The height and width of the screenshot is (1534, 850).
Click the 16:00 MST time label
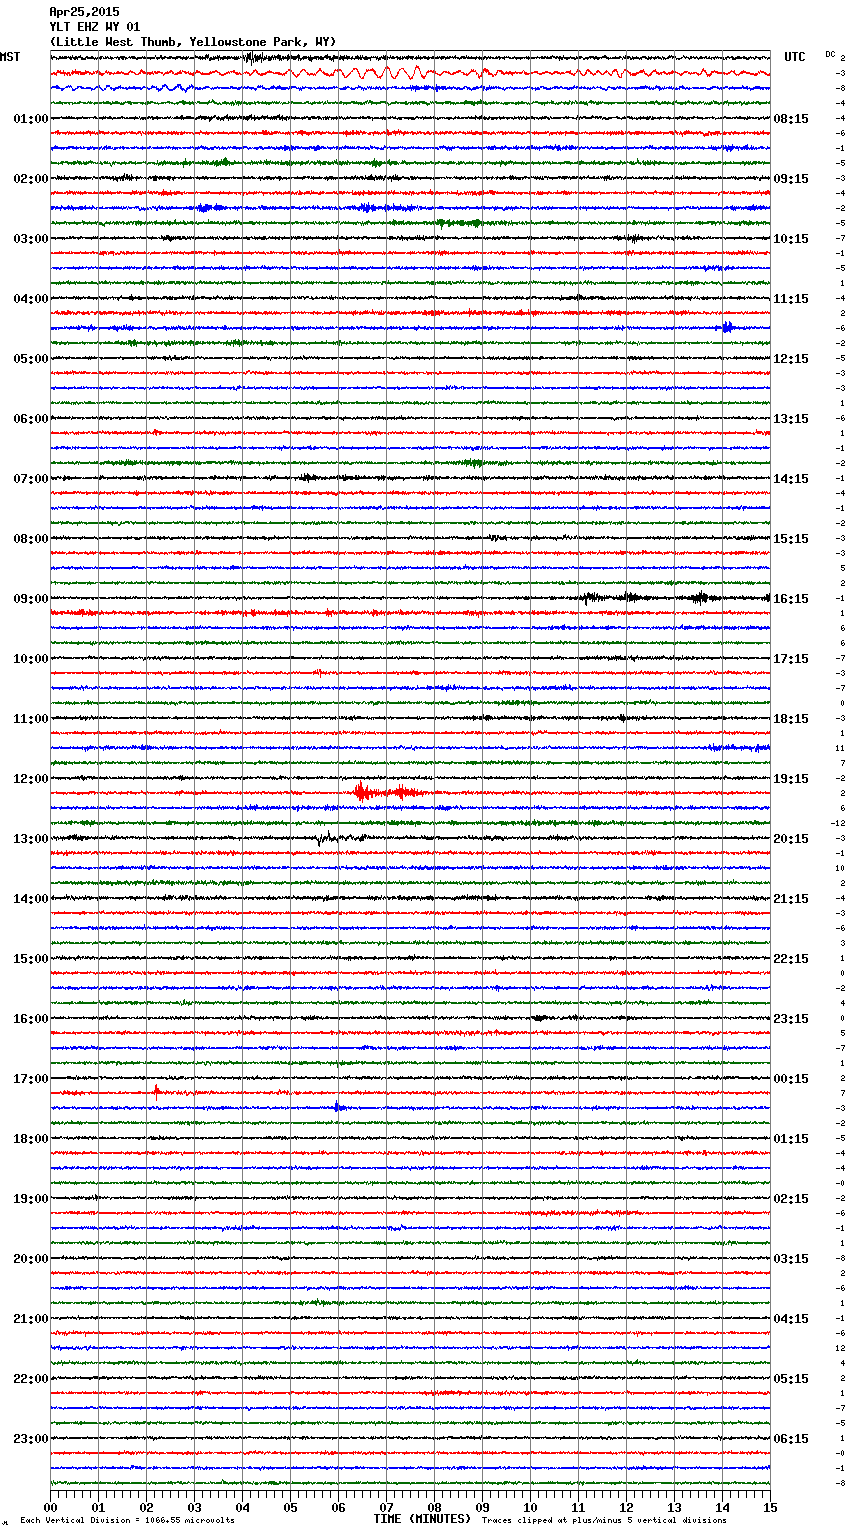point(31,1019)
